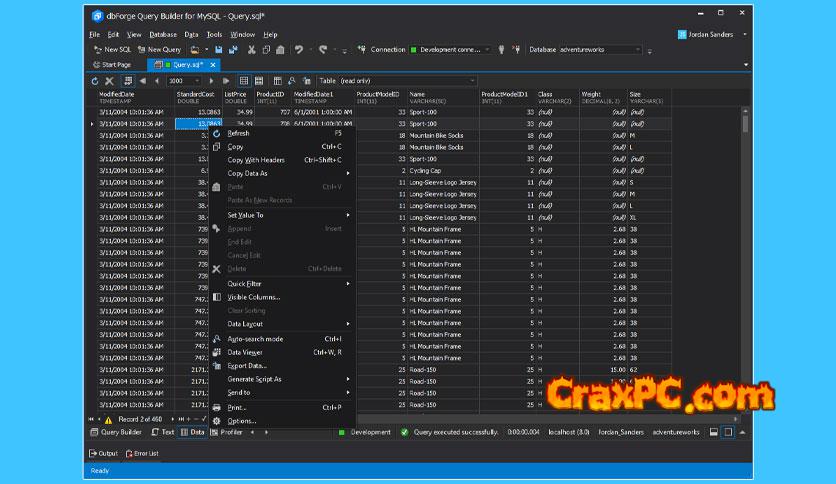836x484 pixels.
Task: Choose Copy With Headers from context menu
Action: click(256, 160)
